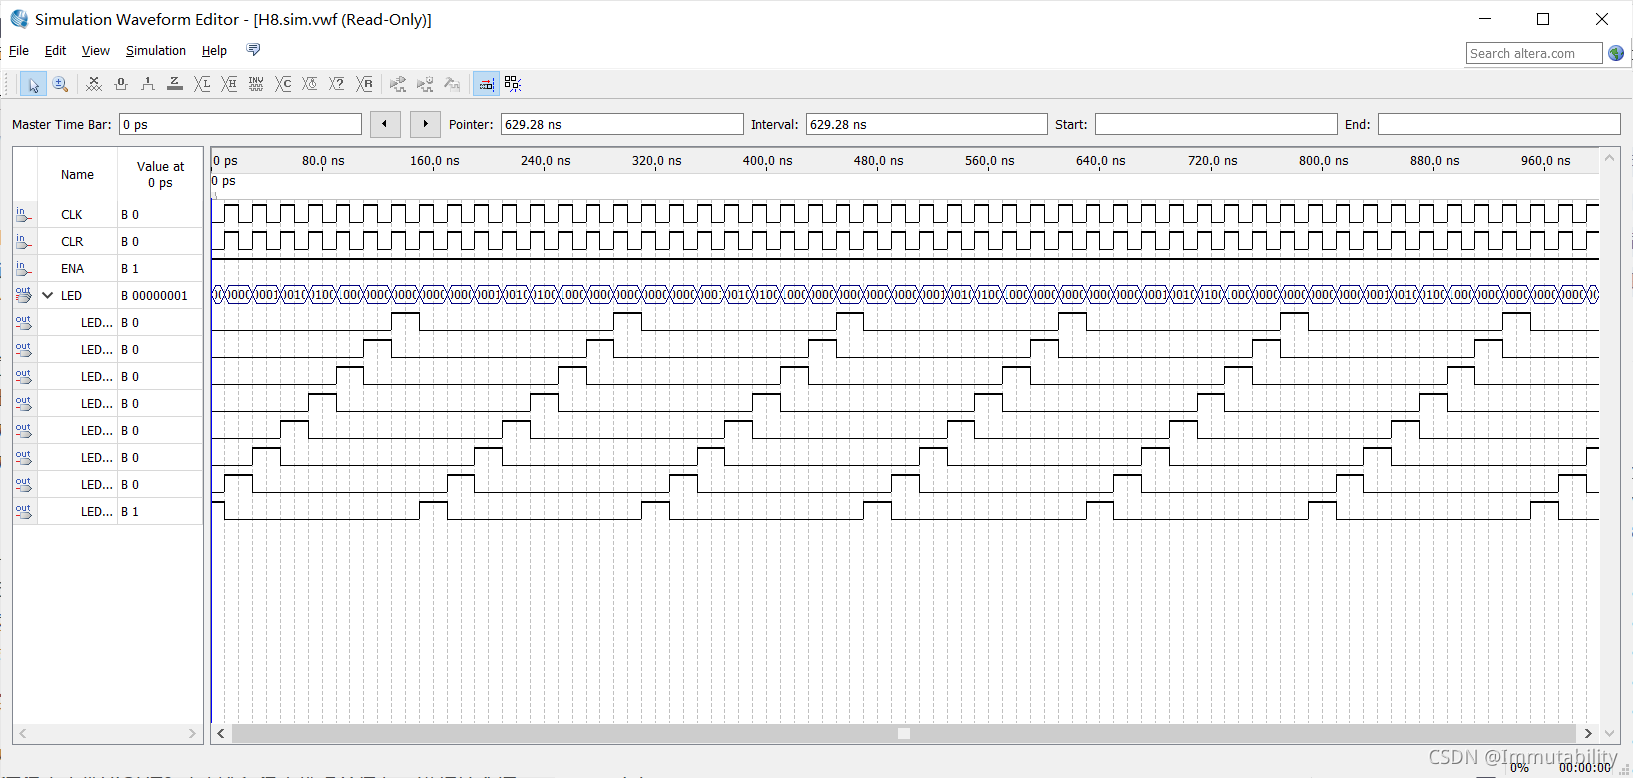Click the Random Values (XR) icon

point(364,85)
